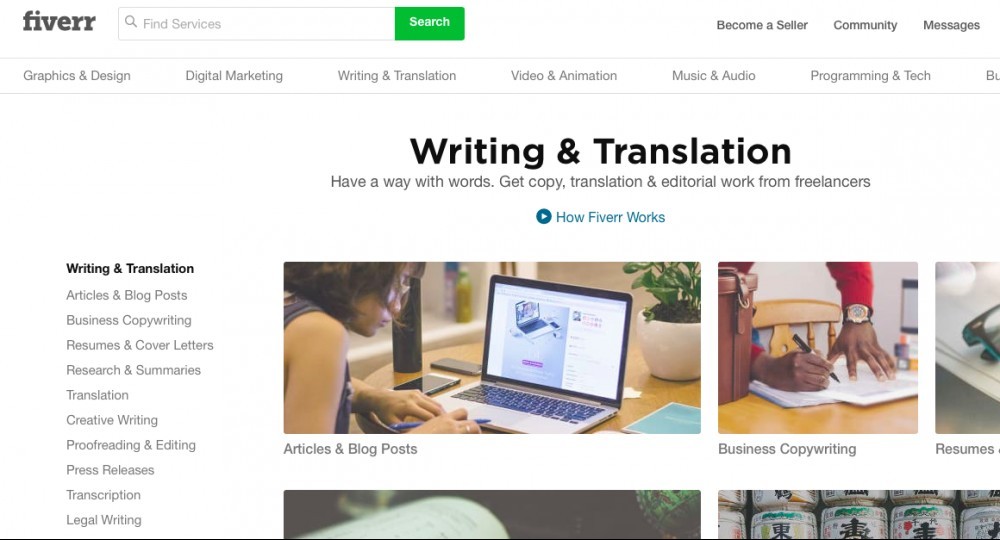This screenshot has height=540, width=1000.
Task: Click the Find Services search field
Action: (257, 24)
